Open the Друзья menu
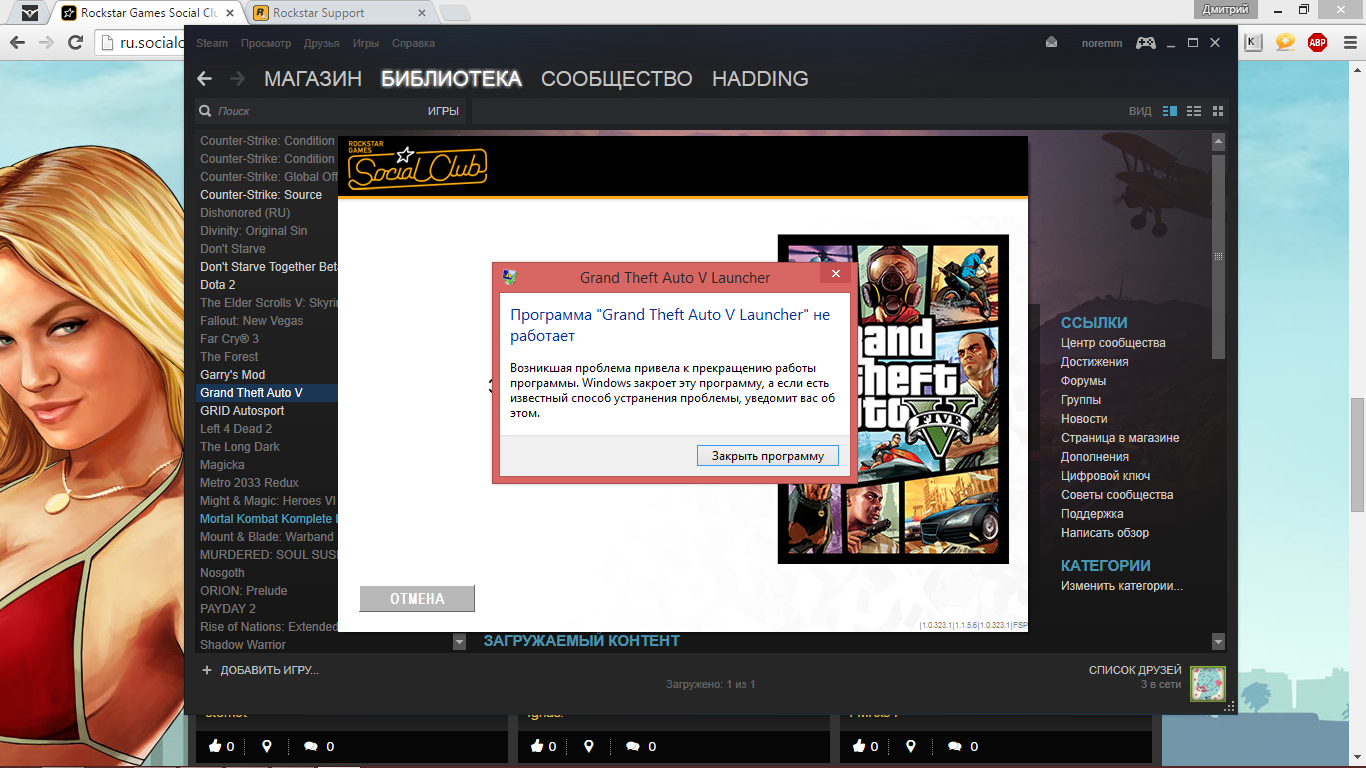Screen dimensions: 1366x768 (x=321, y=43)
